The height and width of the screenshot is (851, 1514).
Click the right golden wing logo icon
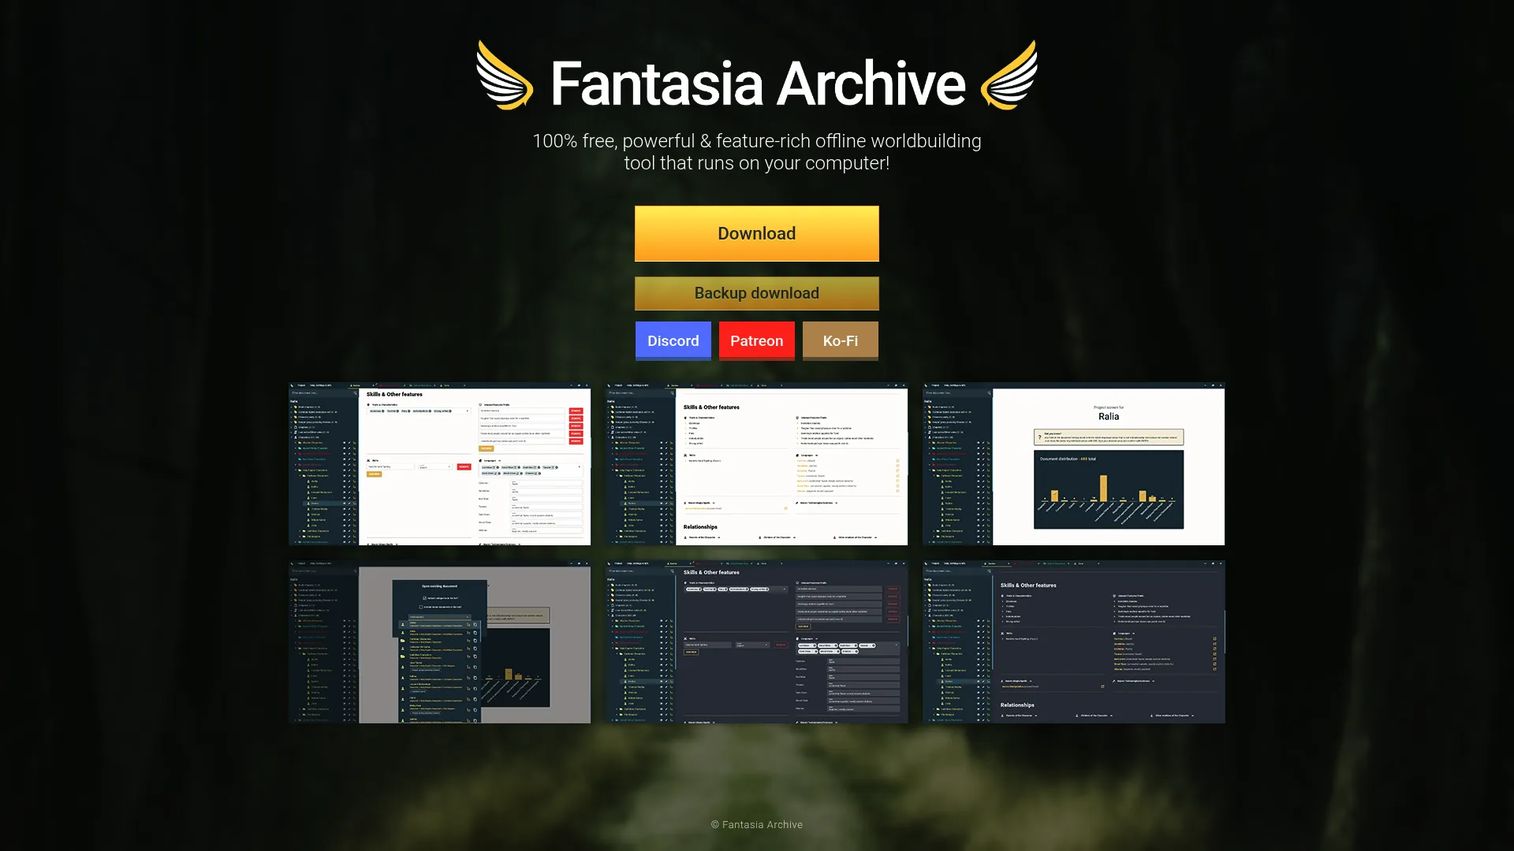point(1009,76)
